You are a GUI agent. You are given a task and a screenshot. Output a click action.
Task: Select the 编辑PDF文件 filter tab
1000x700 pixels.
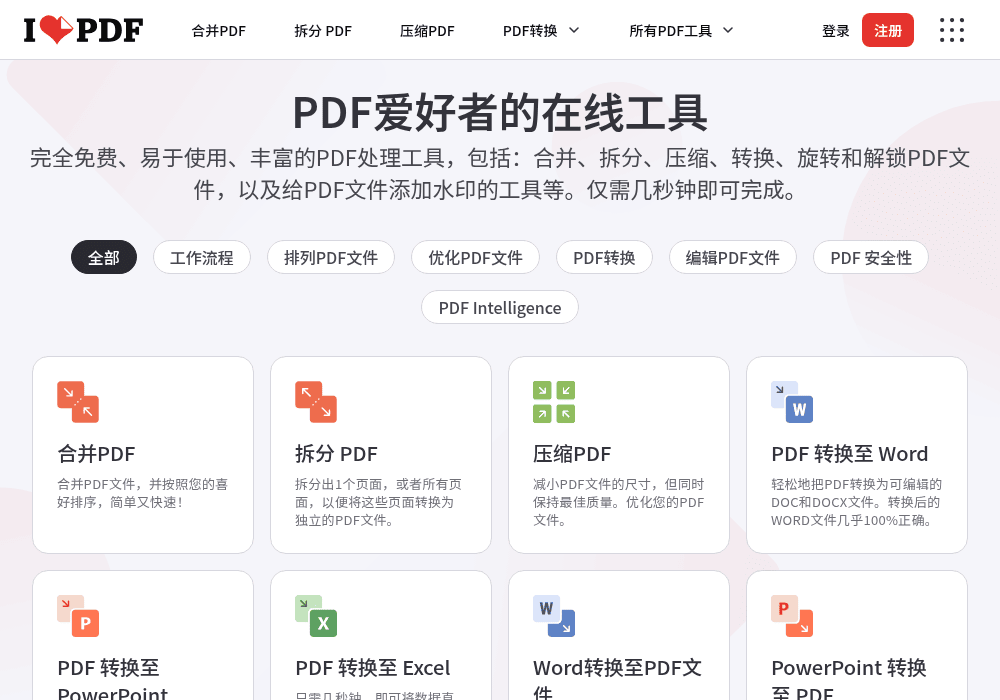pyautogui.click(x=733, y=258)
